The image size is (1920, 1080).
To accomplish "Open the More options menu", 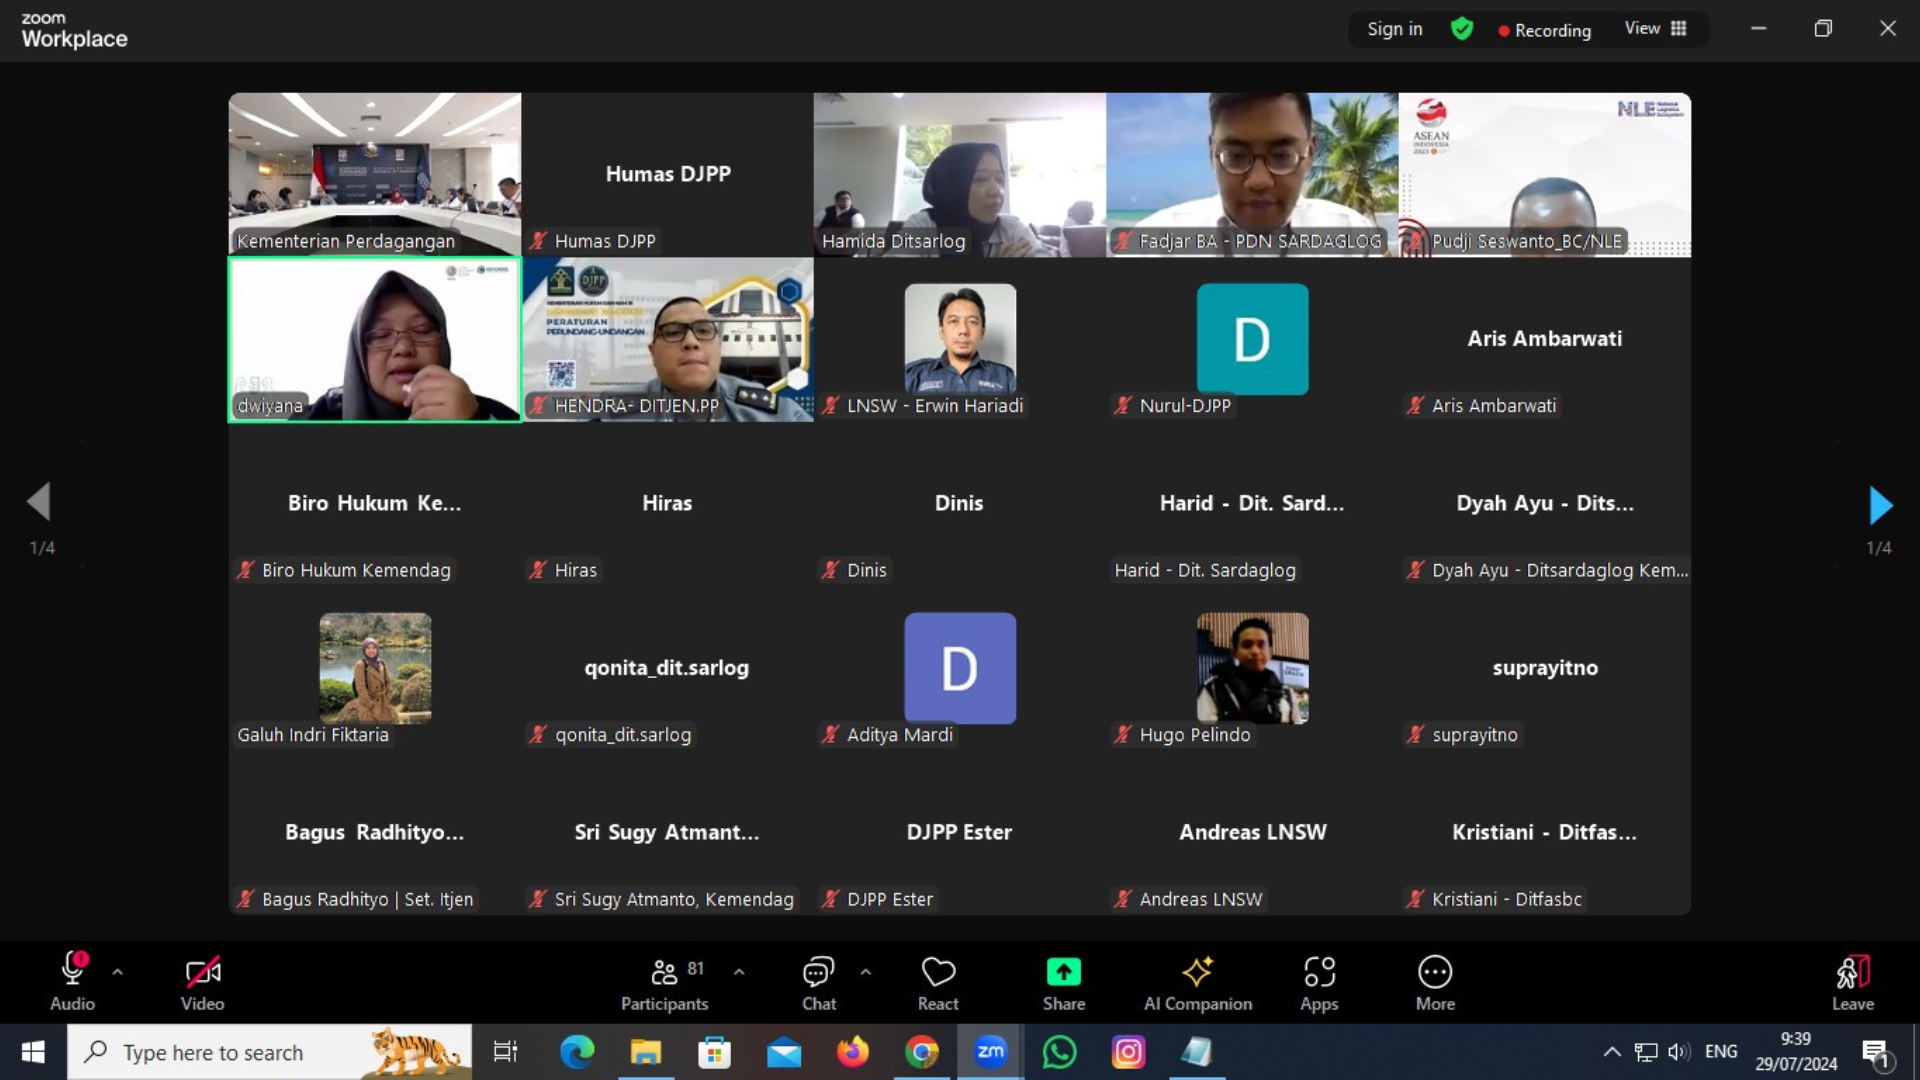I will pos(1435,982).
